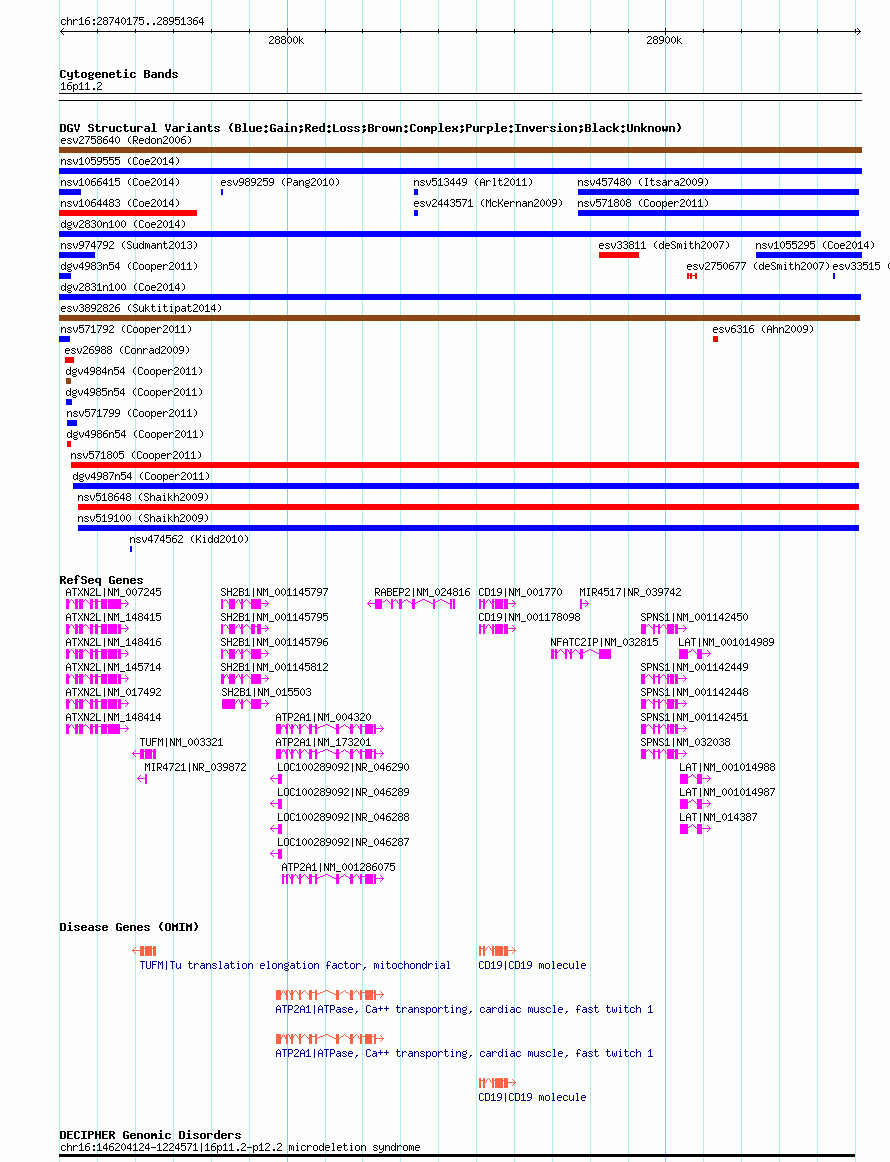Open first CD19 molecule OMIM link
Viewport: 890px width, 1162px height.
point(532,965)
